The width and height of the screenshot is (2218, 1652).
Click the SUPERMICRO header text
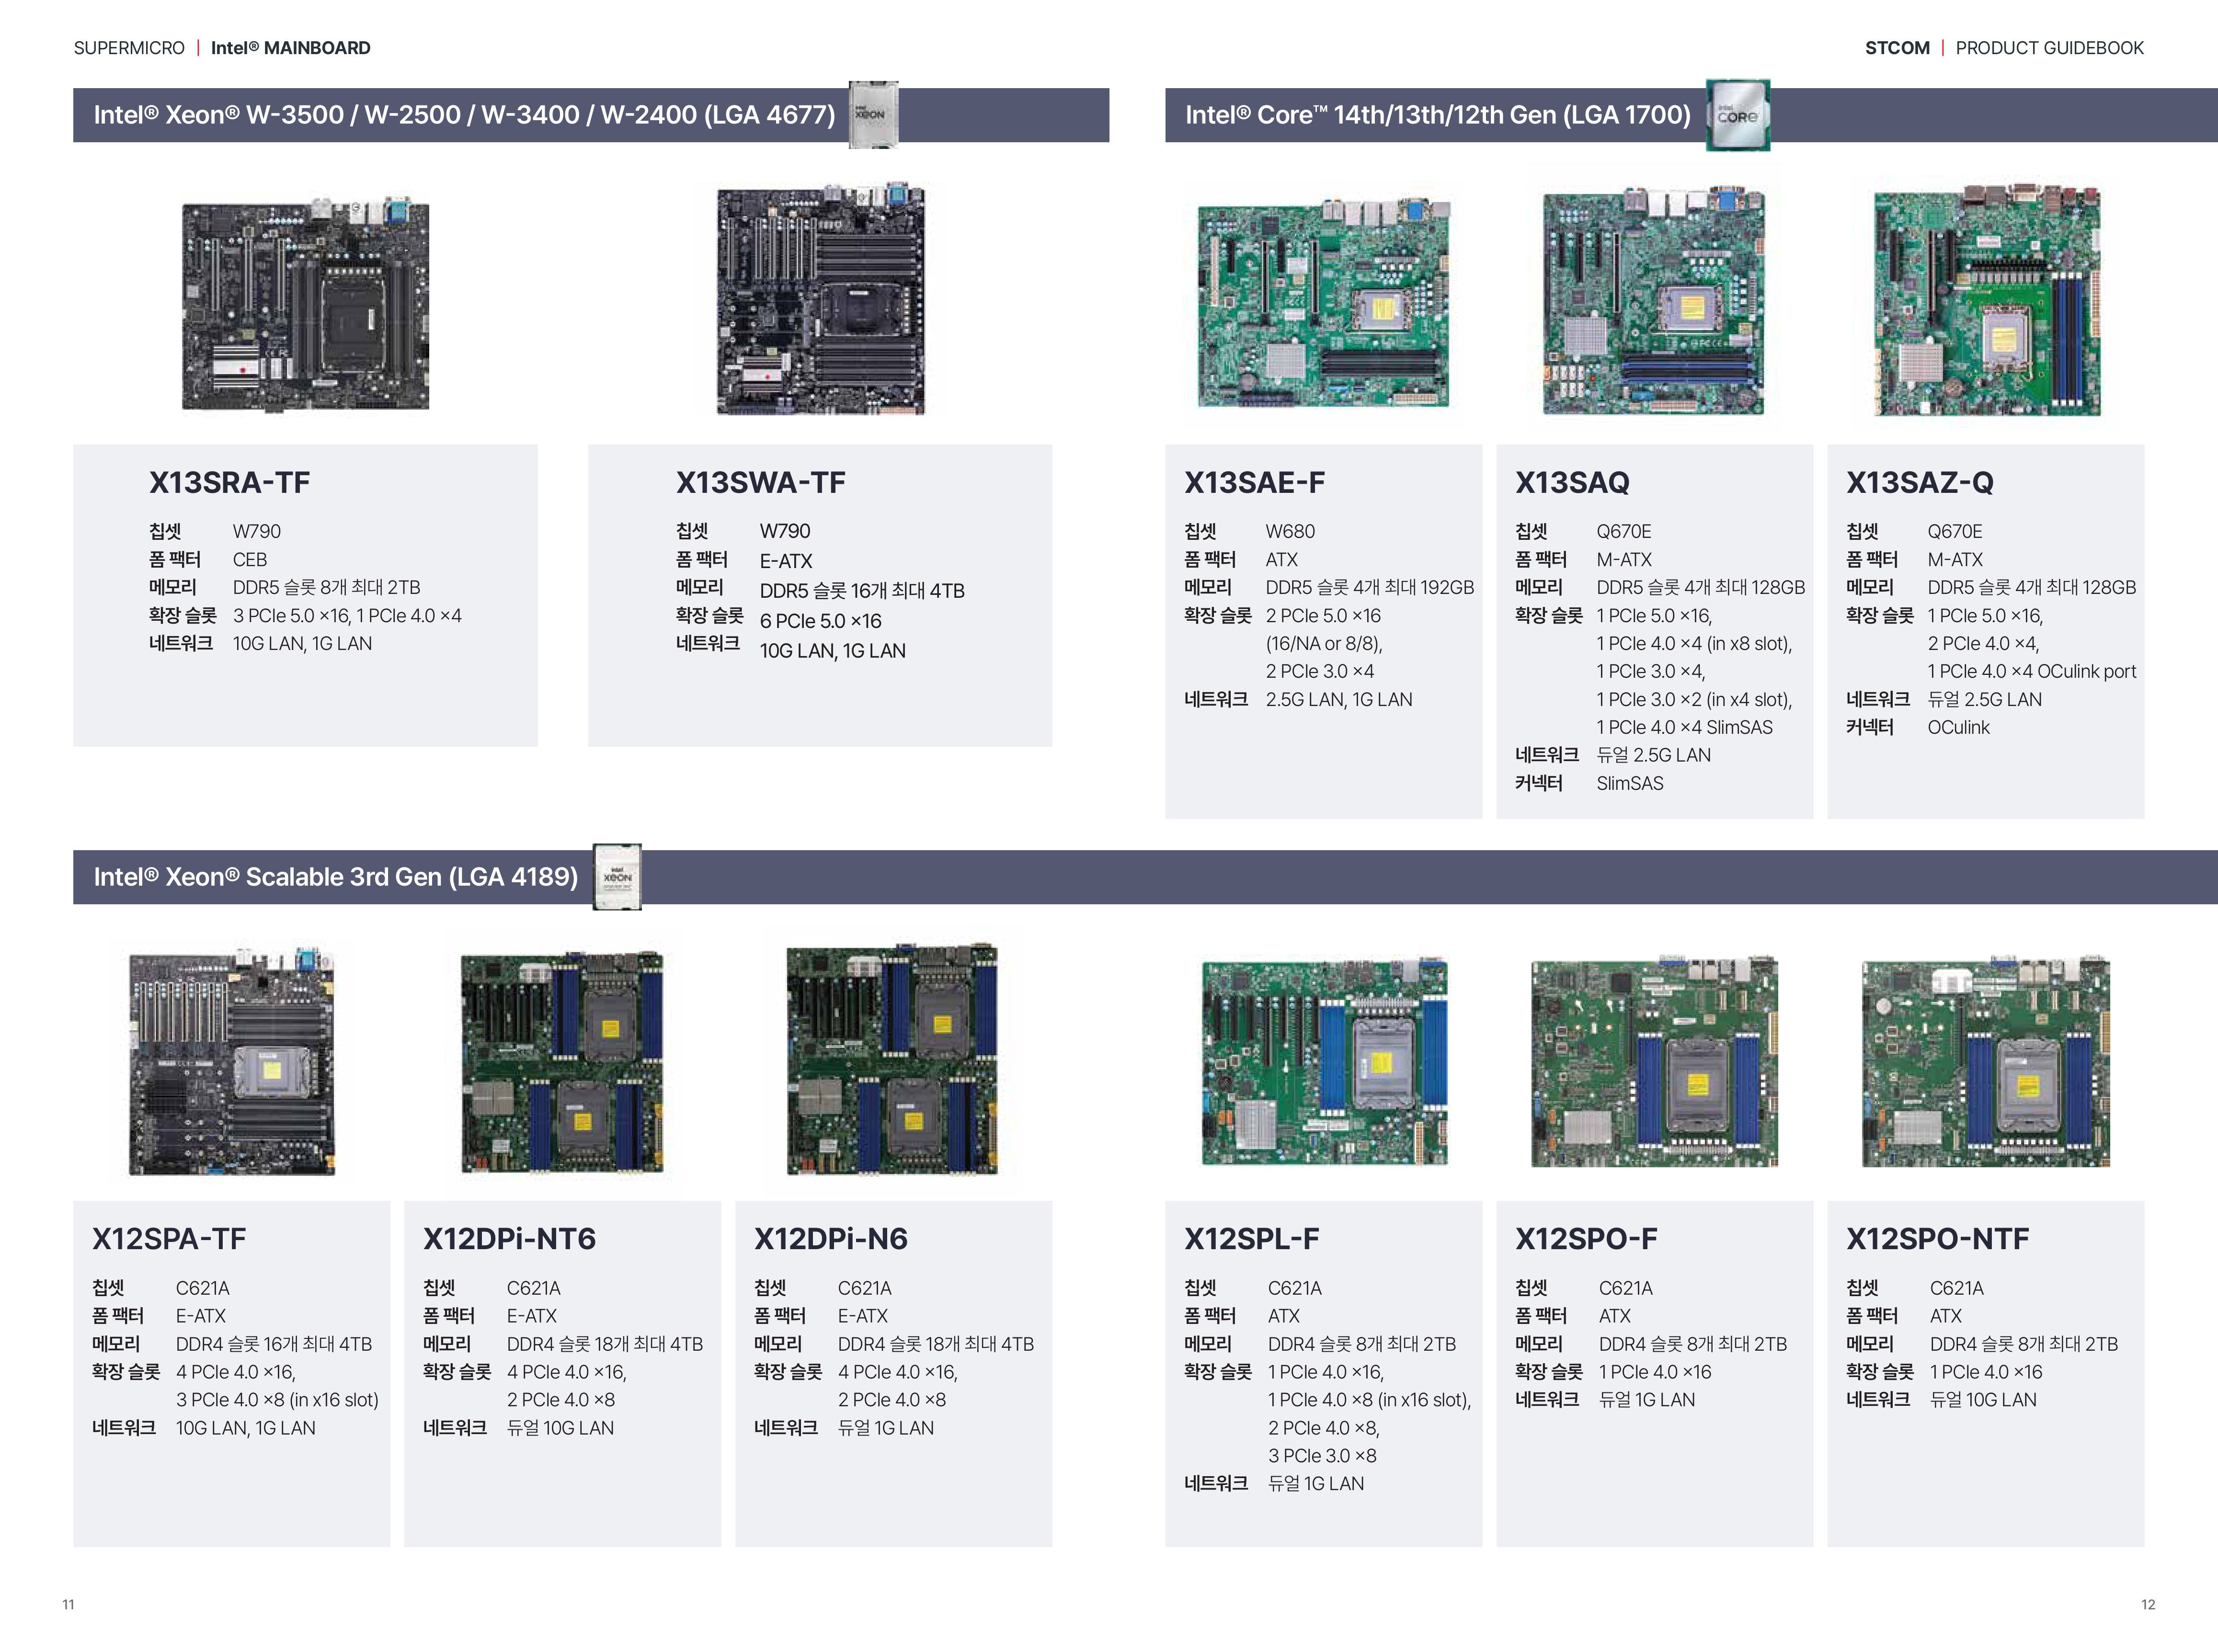[129, 48]
